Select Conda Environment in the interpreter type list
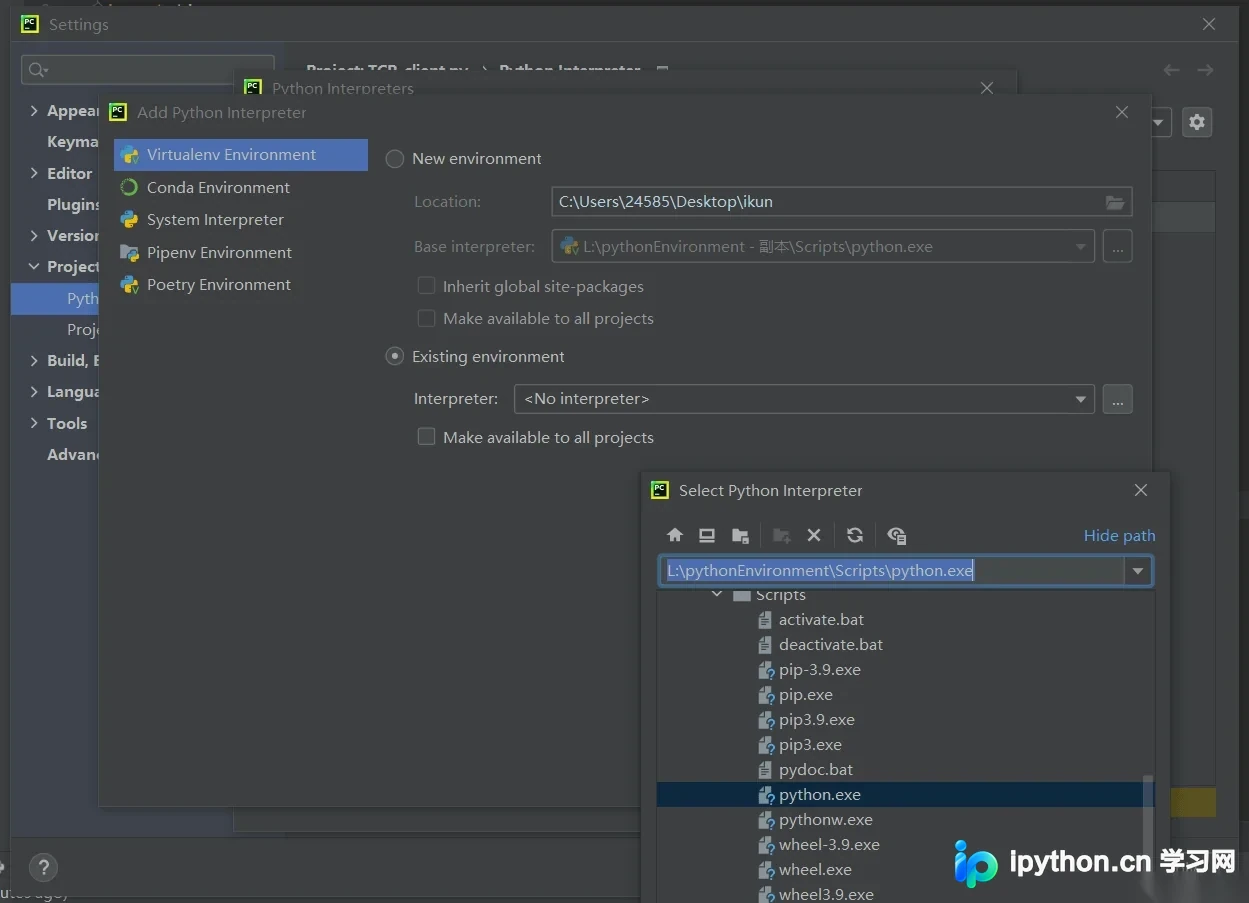Image resolution: width=1249 pixels, height=903 pixels. pos(240,187)
